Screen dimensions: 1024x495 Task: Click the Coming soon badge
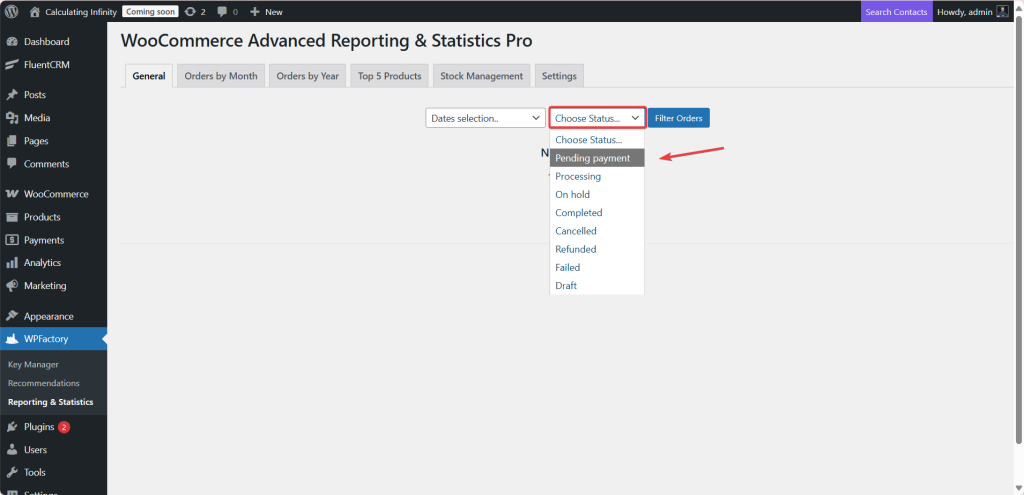pos(150,12)
